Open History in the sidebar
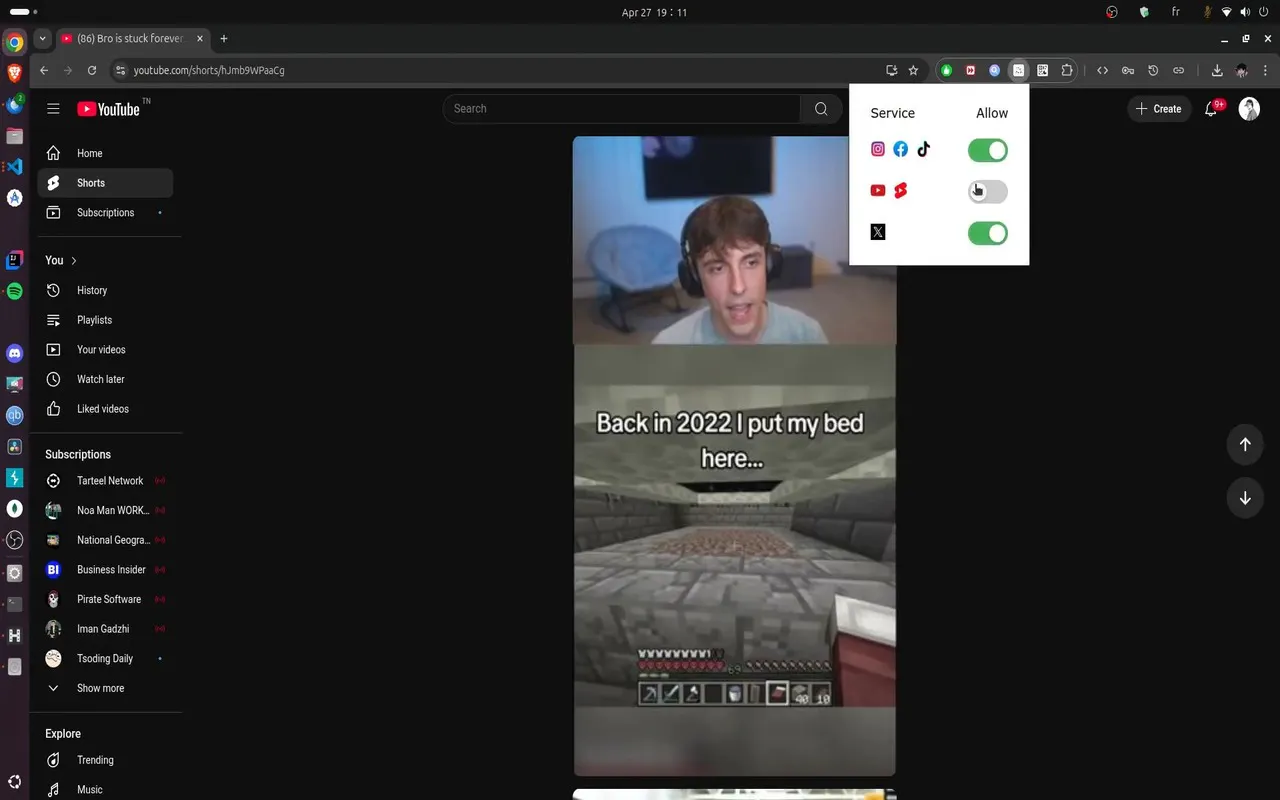 (106, 290)
